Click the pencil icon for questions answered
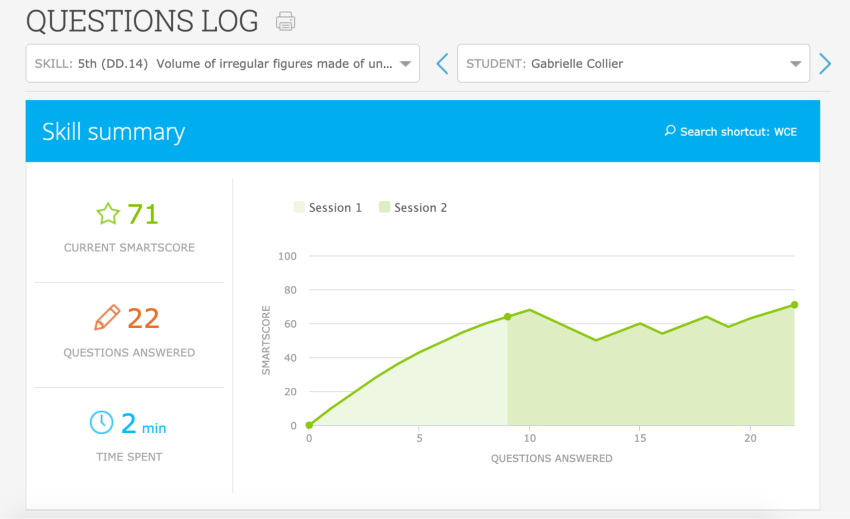 (x=107, y=318)
